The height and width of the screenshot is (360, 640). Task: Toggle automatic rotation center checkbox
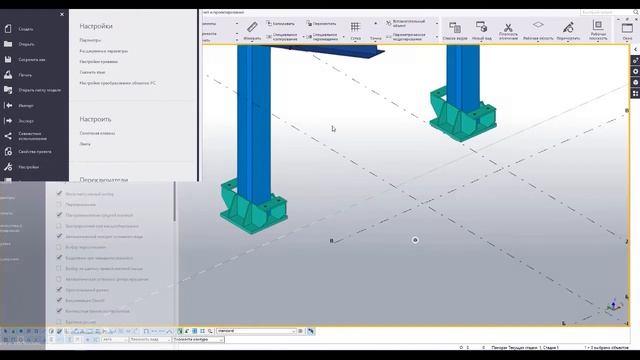[x=59, y=279]
